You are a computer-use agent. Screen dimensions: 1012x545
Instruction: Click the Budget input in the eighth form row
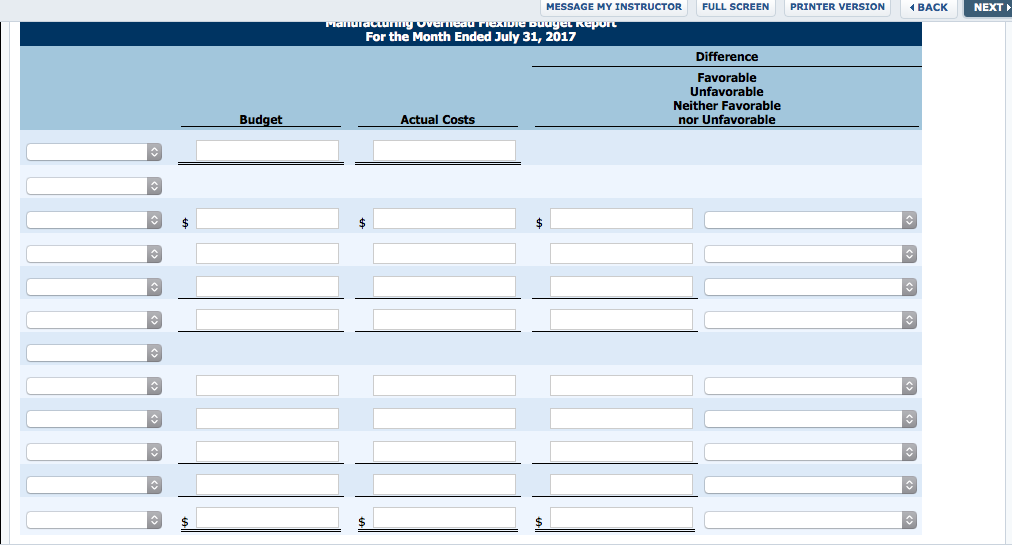pyautogui.click(x=267, y=386)
